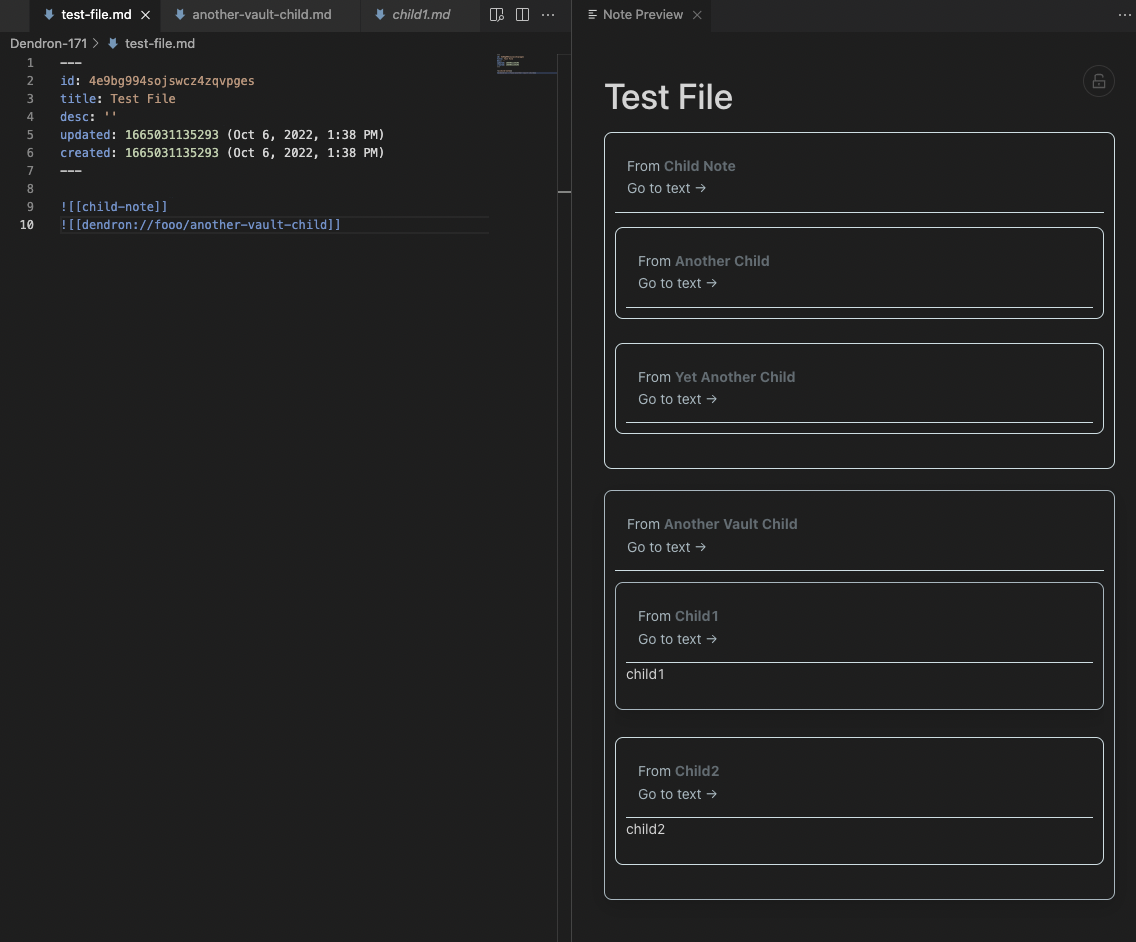Click the Dendron logo on the another-vault-child.md tab
The width and height of the screenshot is (1136, 942).
tap(182, 14)
